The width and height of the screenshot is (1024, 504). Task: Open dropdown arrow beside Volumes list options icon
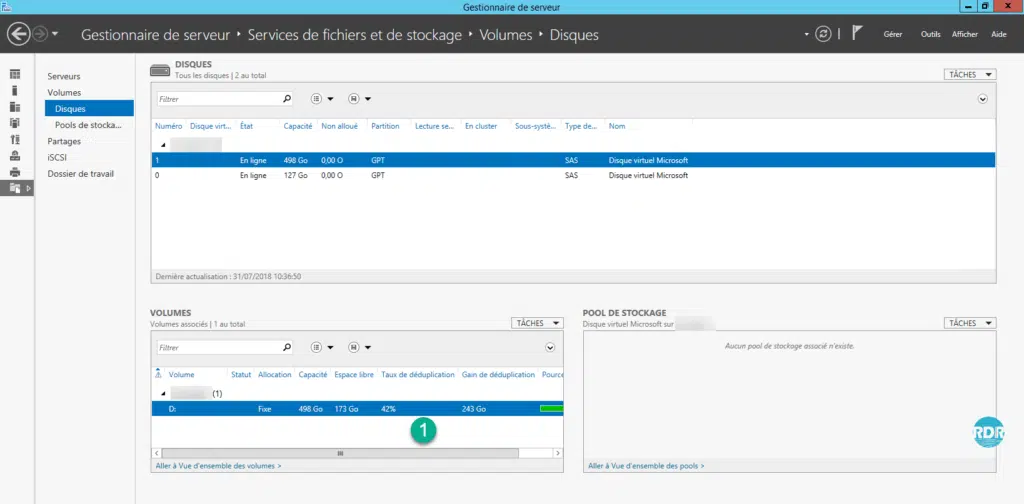330,347
